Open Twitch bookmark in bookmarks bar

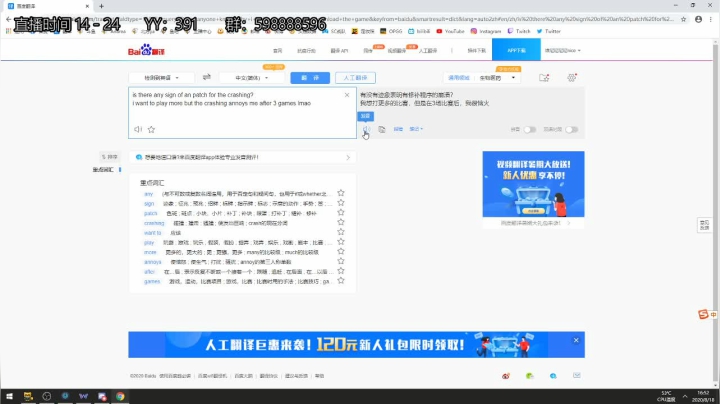click(519, 31)
